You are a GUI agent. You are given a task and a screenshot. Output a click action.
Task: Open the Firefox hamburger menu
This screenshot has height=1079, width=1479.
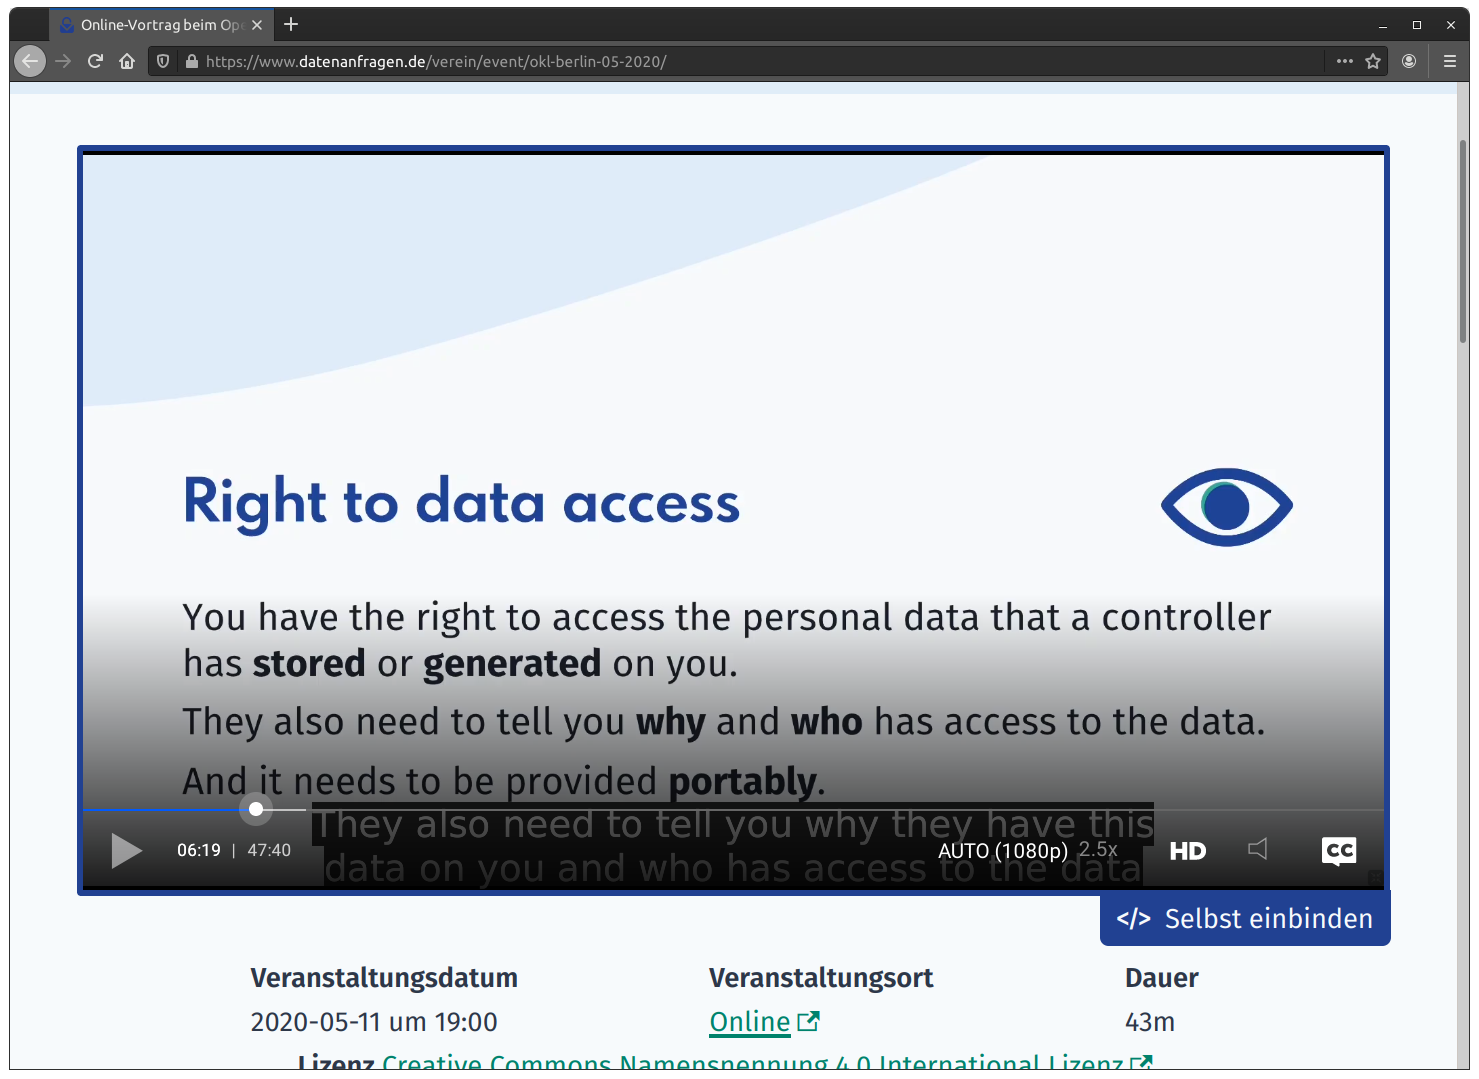(x=1450, y=61)
